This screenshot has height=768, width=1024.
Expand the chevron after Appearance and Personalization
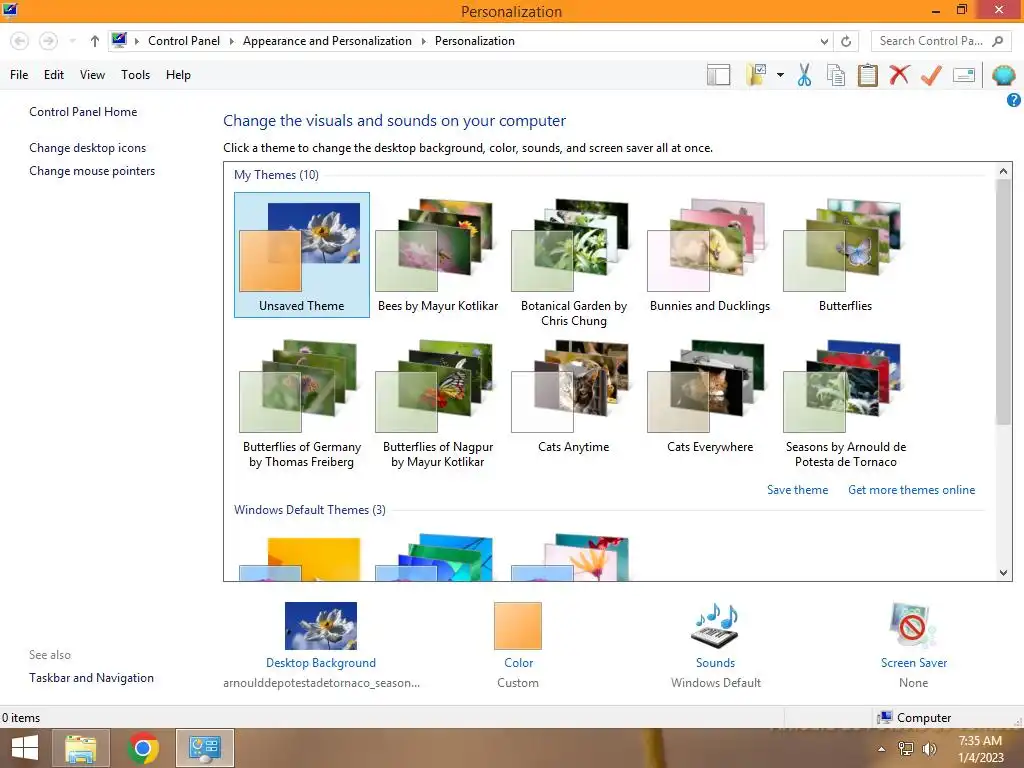tap(423, 41)
